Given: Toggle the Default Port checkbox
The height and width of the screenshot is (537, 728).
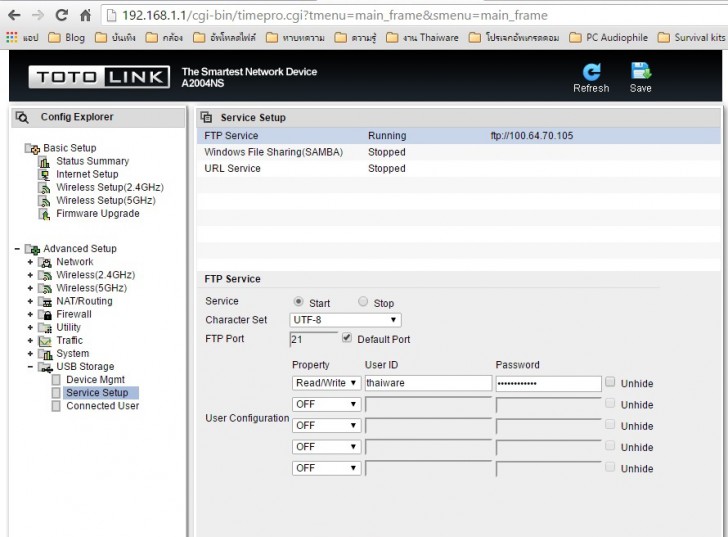Looking at the screenshot, I should (x=347, y=337).
